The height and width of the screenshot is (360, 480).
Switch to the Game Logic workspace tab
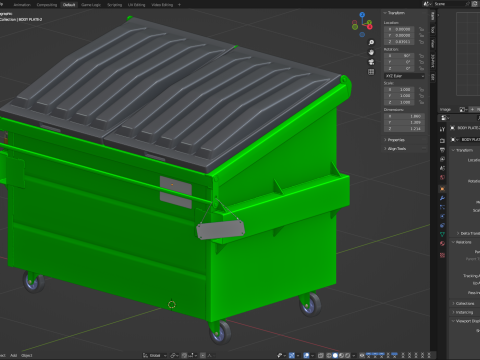click(91, 5)
